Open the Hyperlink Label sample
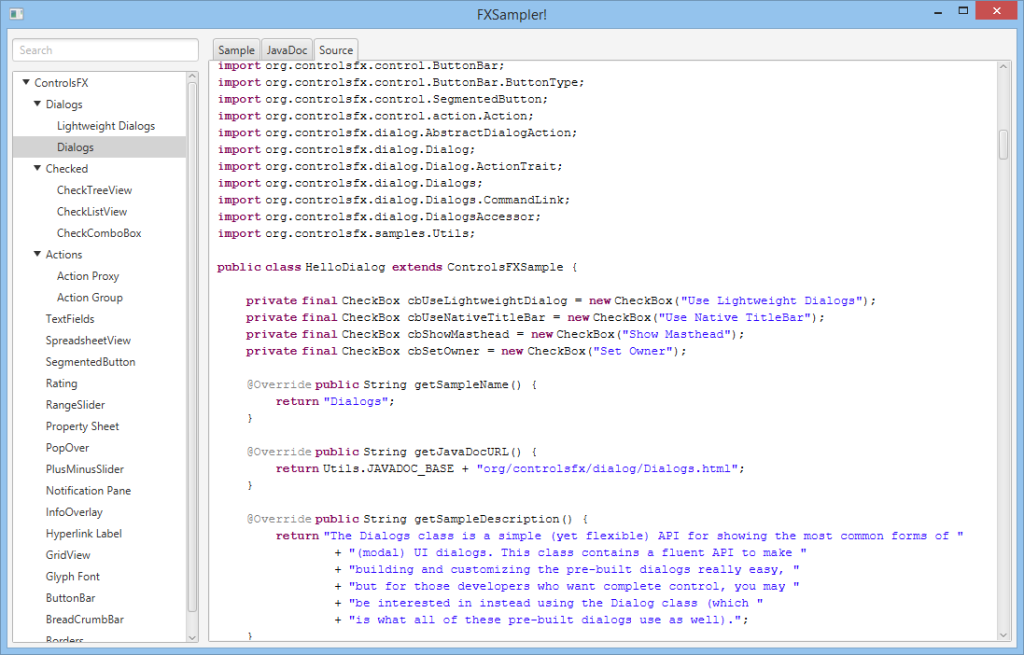 [x=84, y=534]
